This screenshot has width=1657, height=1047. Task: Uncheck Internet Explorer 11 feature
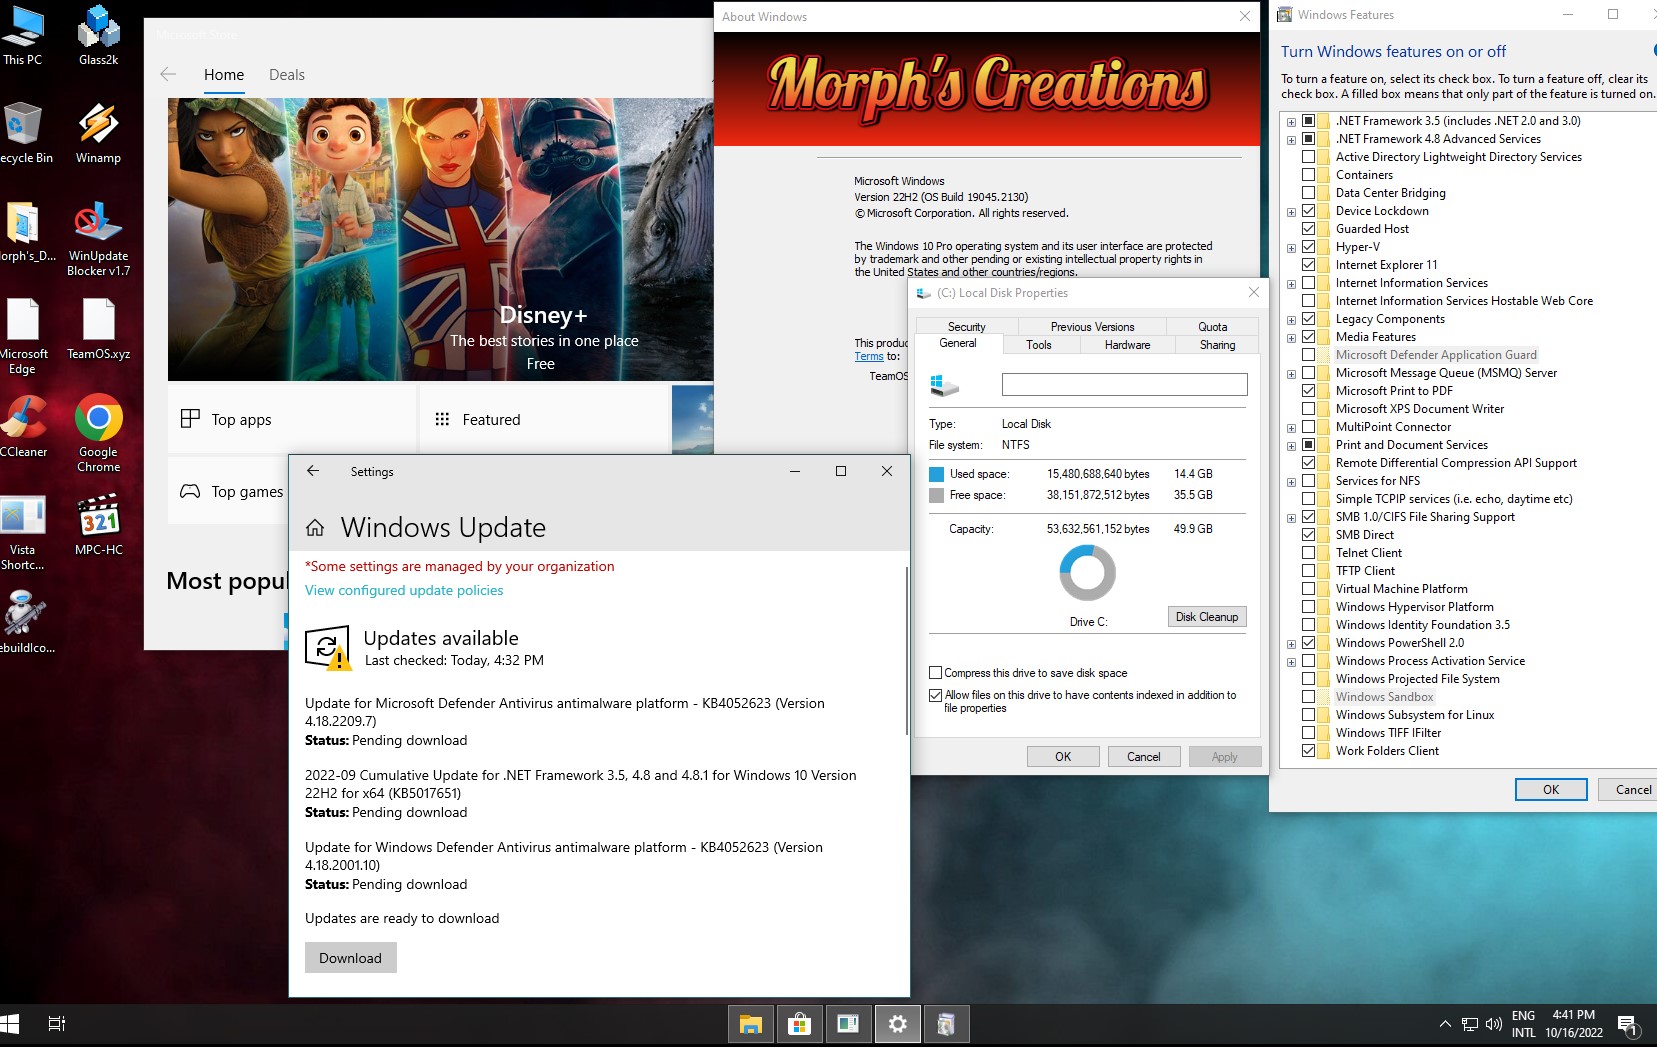(1308, 265)
